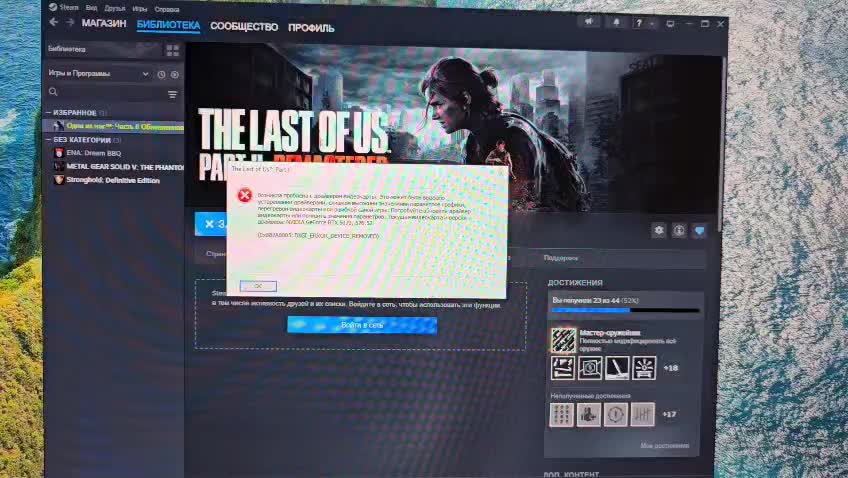Open fourth locked achievement tally icon
This screenshot has height=478, width=848.
point(642,415)
